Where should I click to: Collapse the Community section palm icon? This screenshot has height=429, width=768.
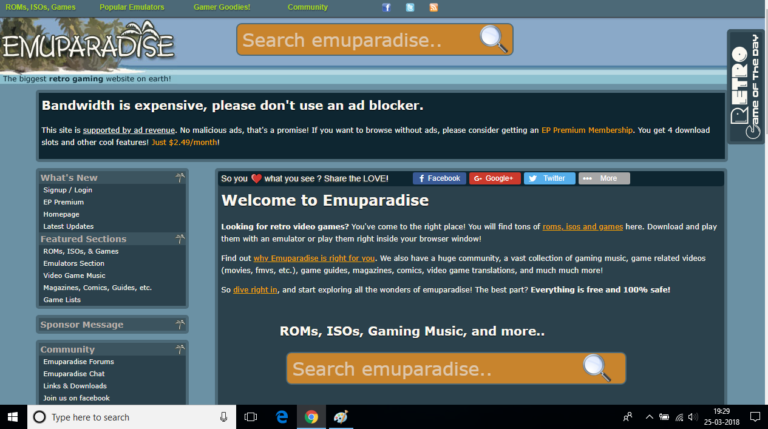tap(180, 349)
